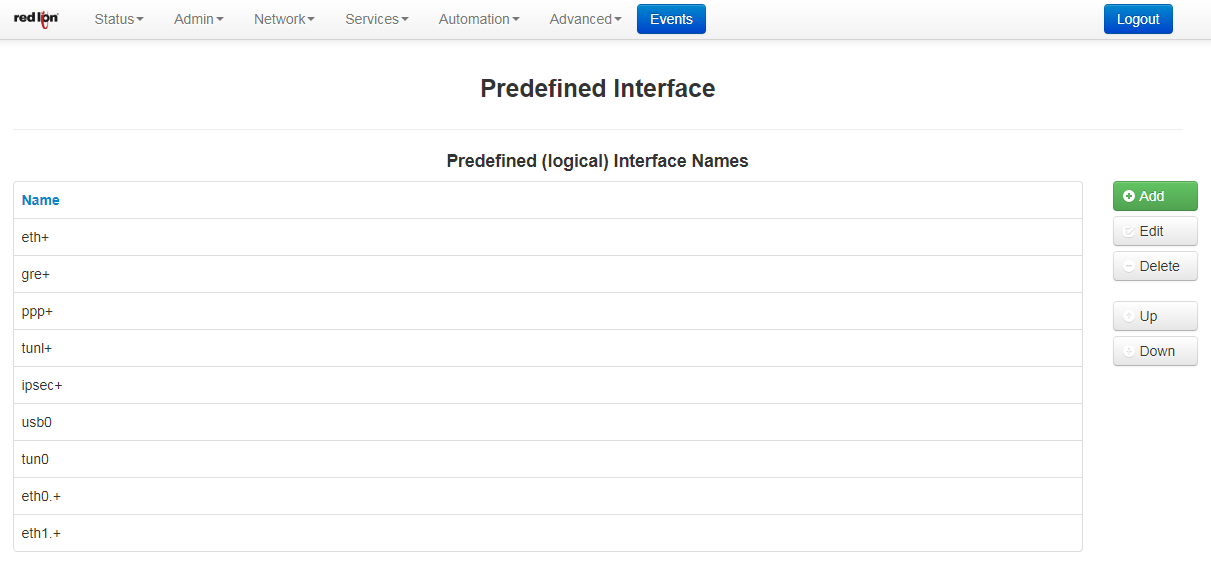The height and width of the screenshot is (578, 1211).
Task: Click the arrow icon on Up button
Action: coord(1129,316)
